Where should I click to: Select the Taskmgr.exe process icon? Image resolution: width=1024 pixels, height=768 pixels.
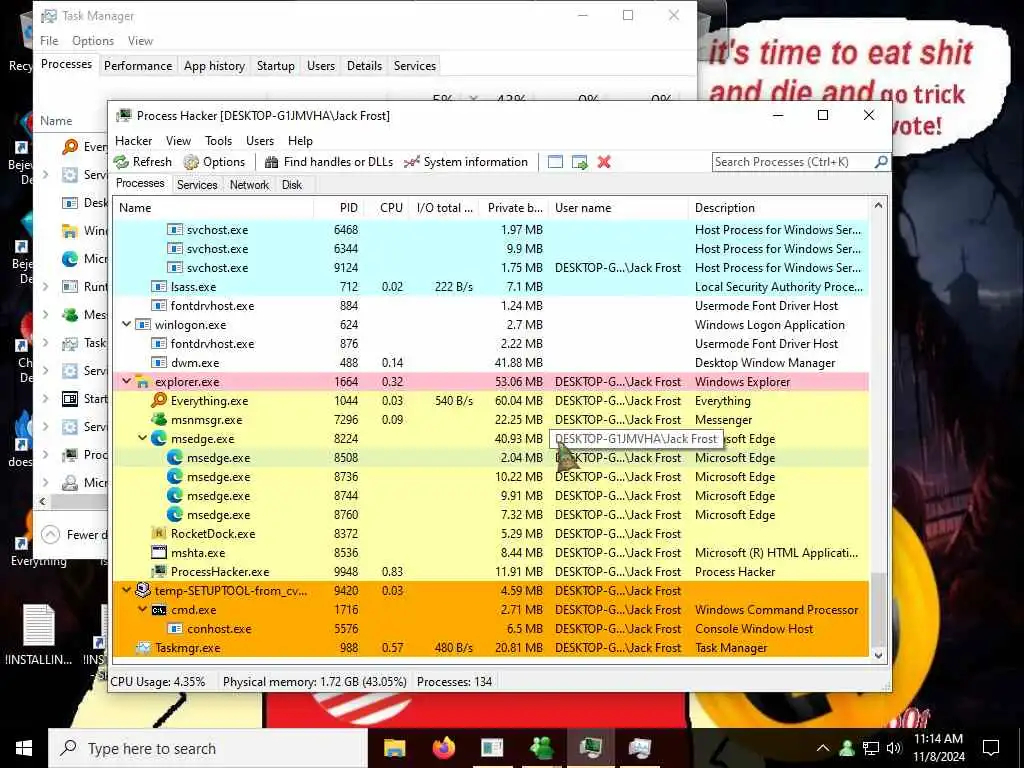(143, 647)
